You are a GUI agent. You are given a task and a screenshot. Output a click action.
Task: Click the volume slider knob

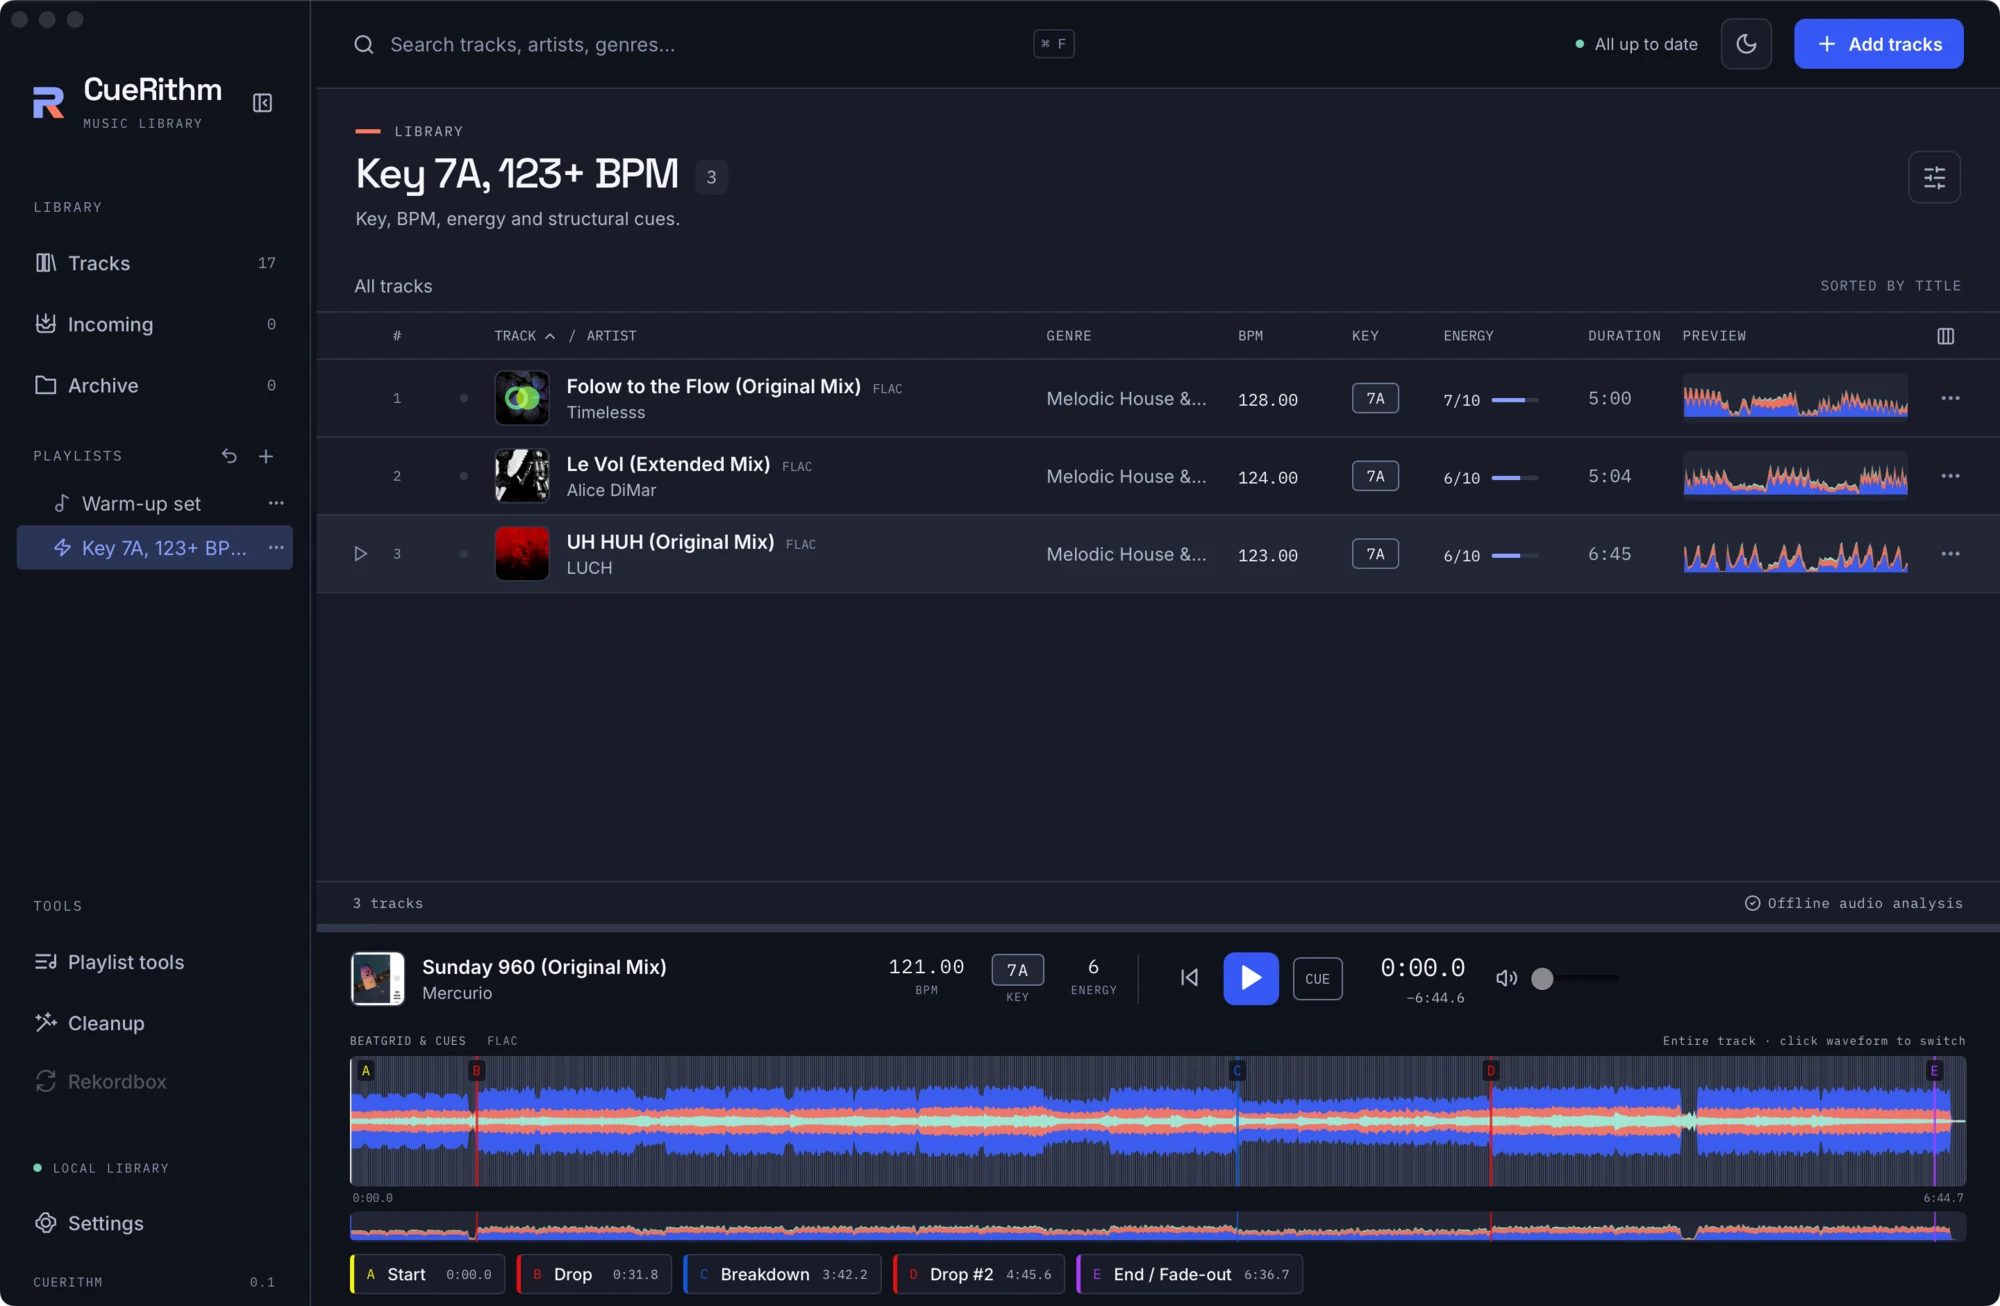1543,978
